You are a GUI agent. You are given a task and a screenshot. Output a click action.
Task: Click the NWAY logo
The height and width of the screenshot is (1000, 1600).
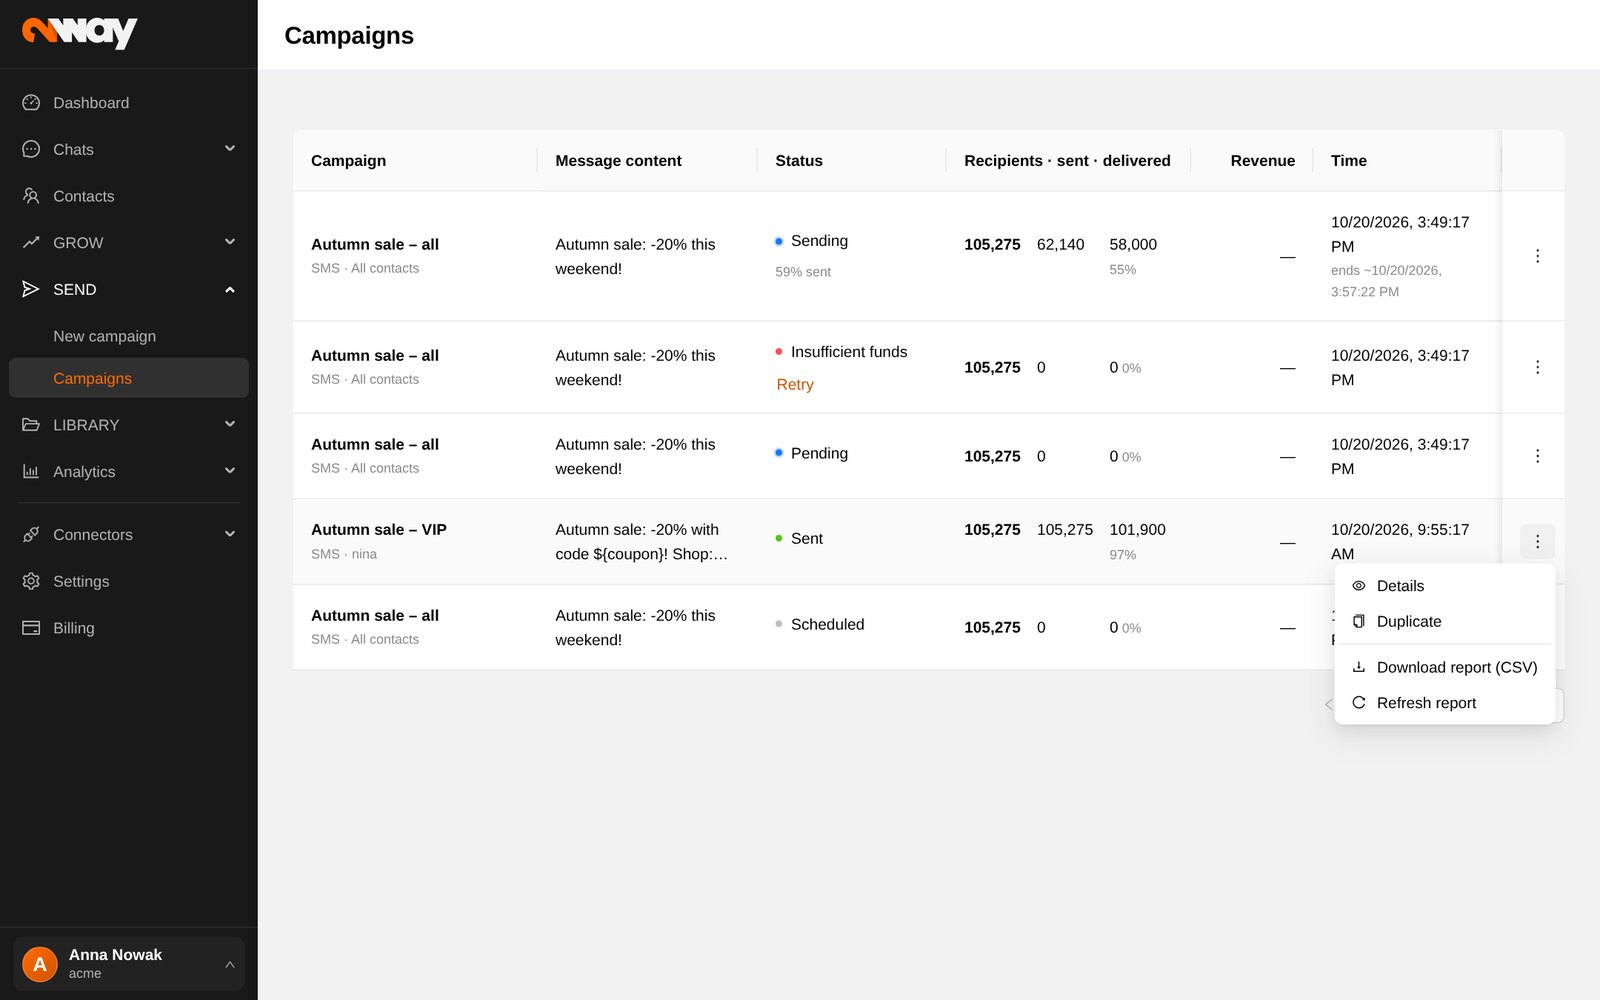pos(80,32)
